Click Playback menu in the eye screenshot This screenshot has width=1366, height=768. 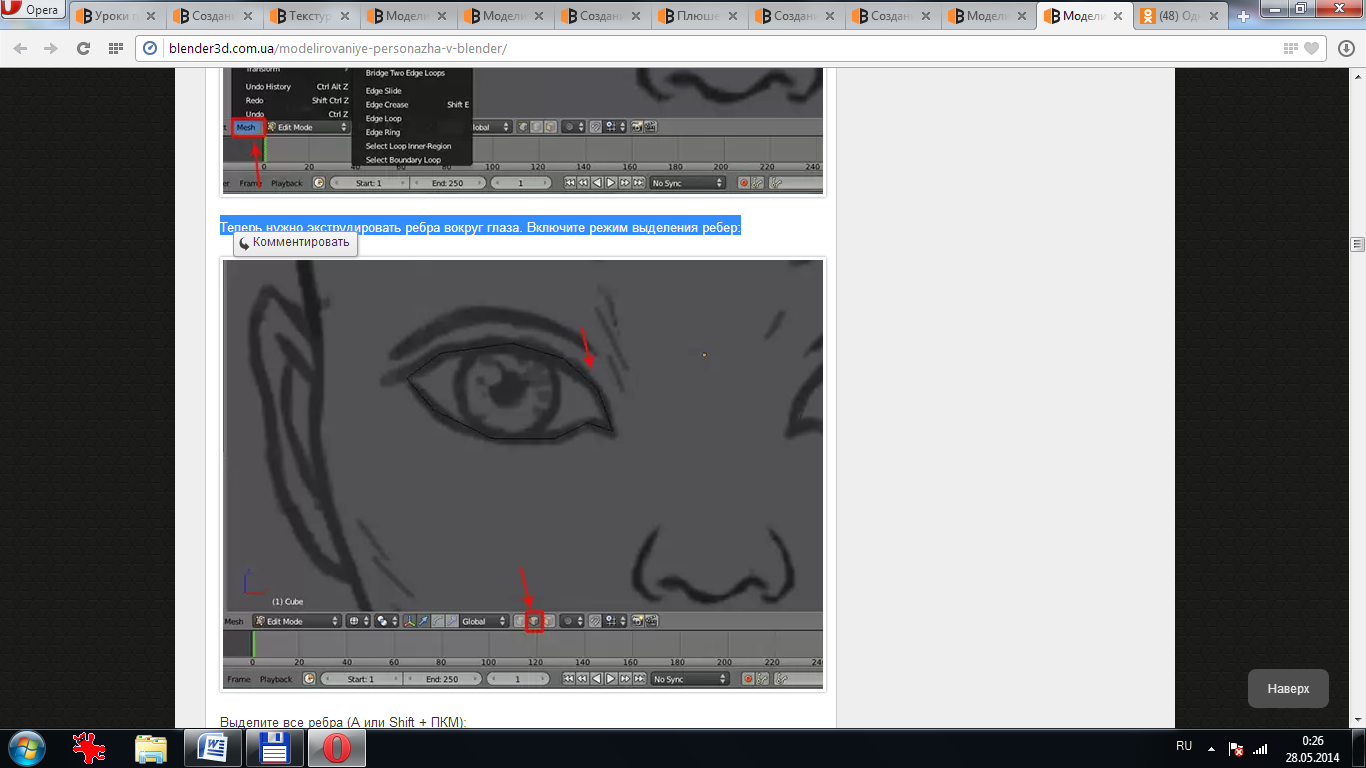coord(276,679)
